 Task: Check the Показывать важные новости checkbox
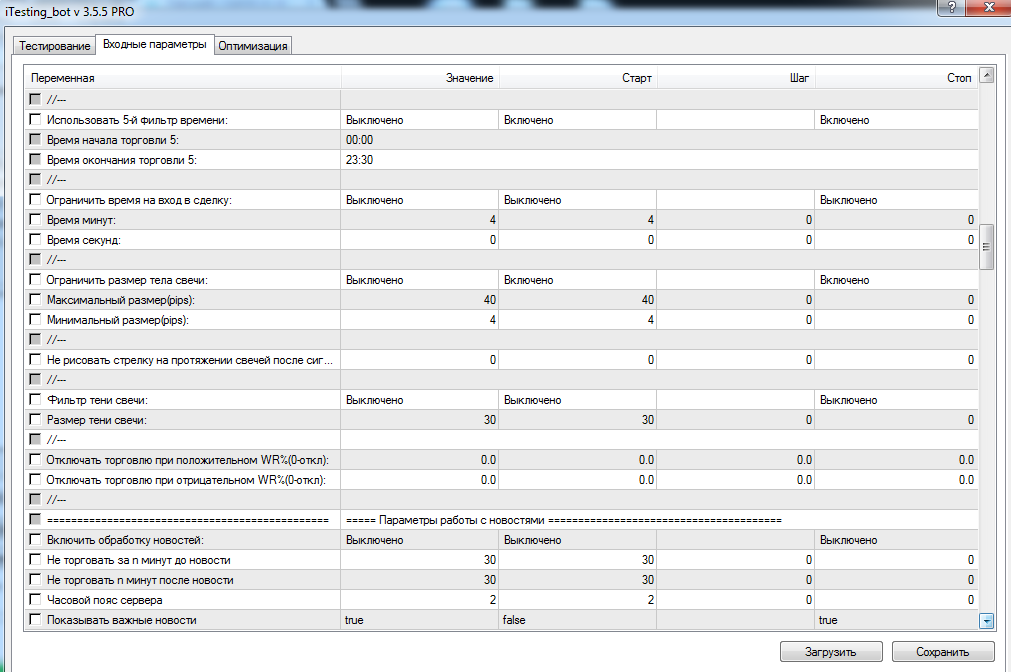tap(36, 620)
